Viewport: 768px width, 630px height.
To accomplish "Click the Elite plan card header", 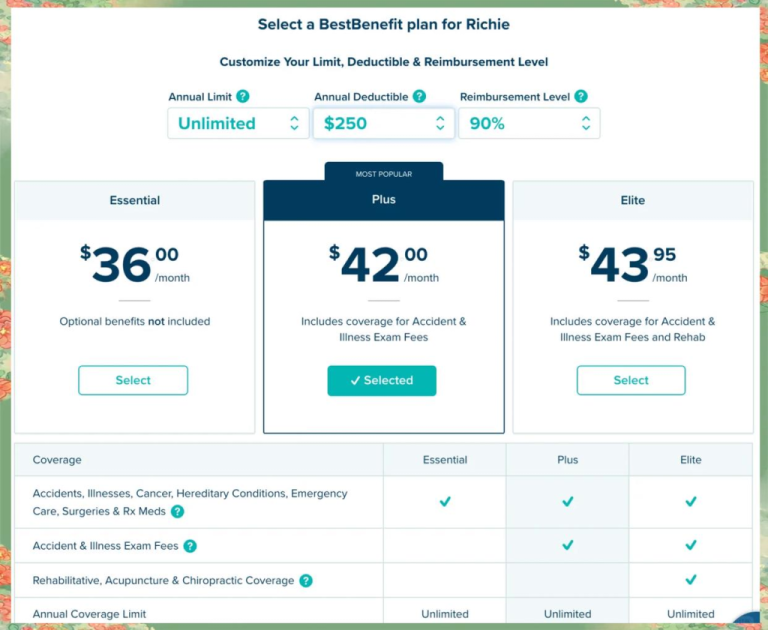I will coord(633,200).
